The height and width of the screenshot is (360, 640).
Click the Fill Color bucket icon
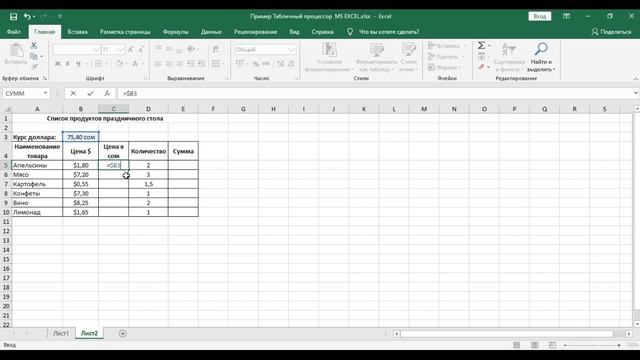pyautogui.click(x=119, y=64)
